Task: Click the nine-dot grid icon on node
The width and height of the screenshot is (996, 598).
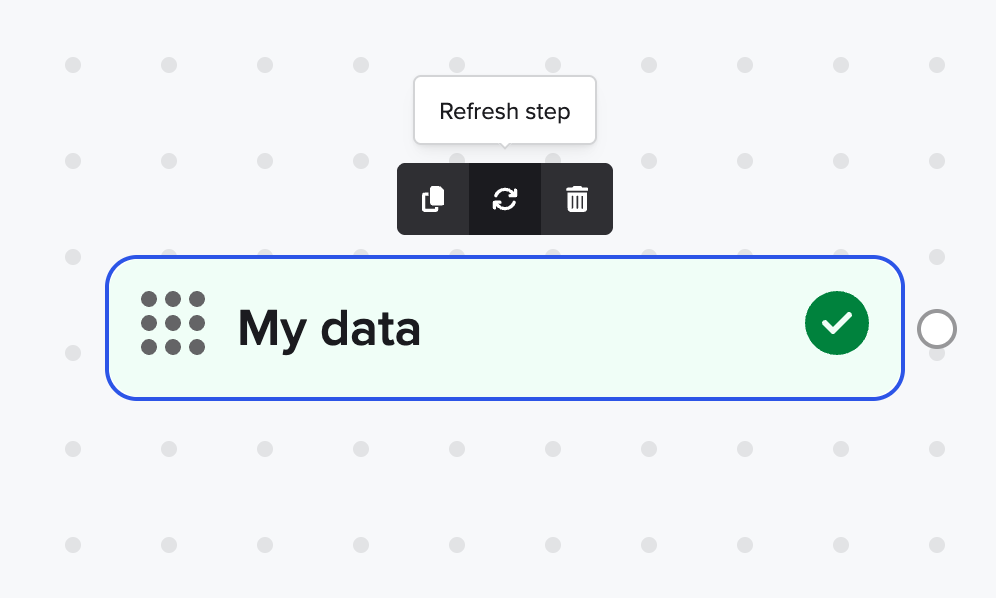Action: click(x=173, y=323)
